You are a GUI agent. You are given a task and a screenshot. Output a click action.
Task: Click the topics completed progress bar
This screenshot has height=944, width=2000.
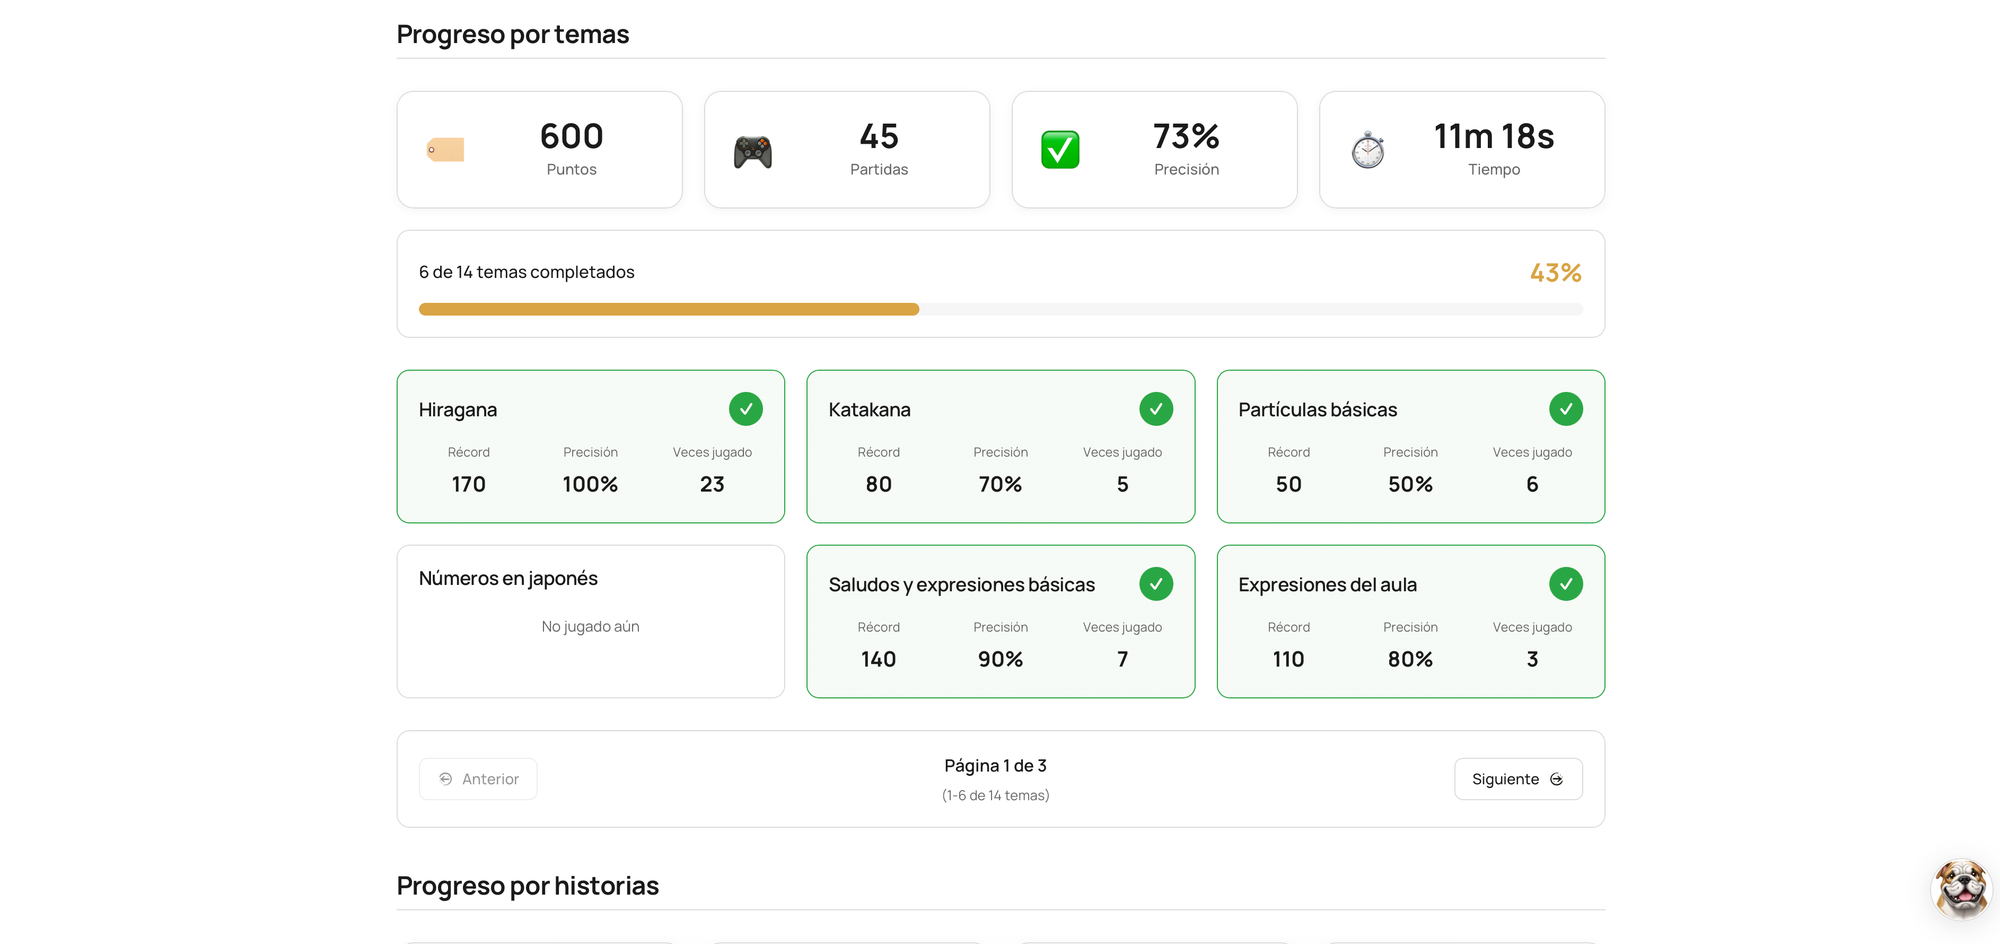click(x=1000, y=310)
